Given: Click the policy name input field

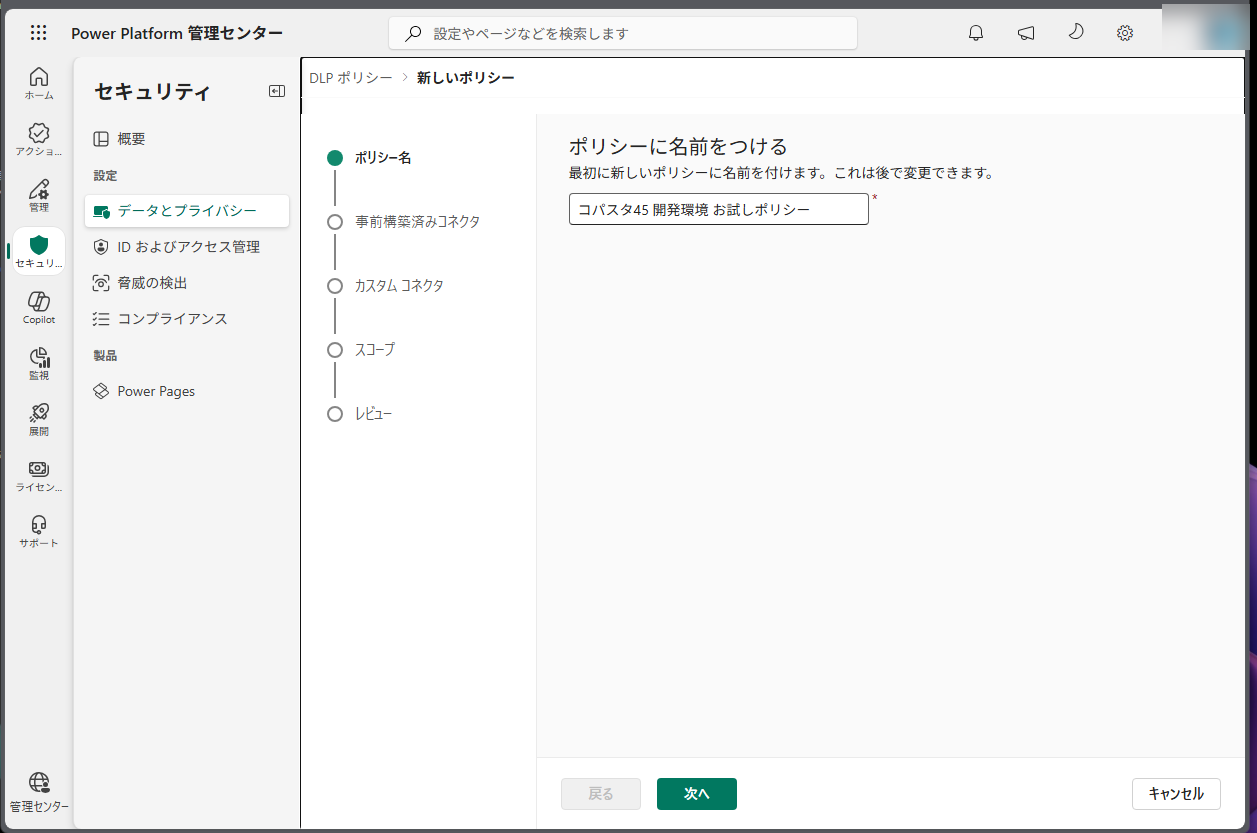Looking at the screenshot, I should 719,209.
